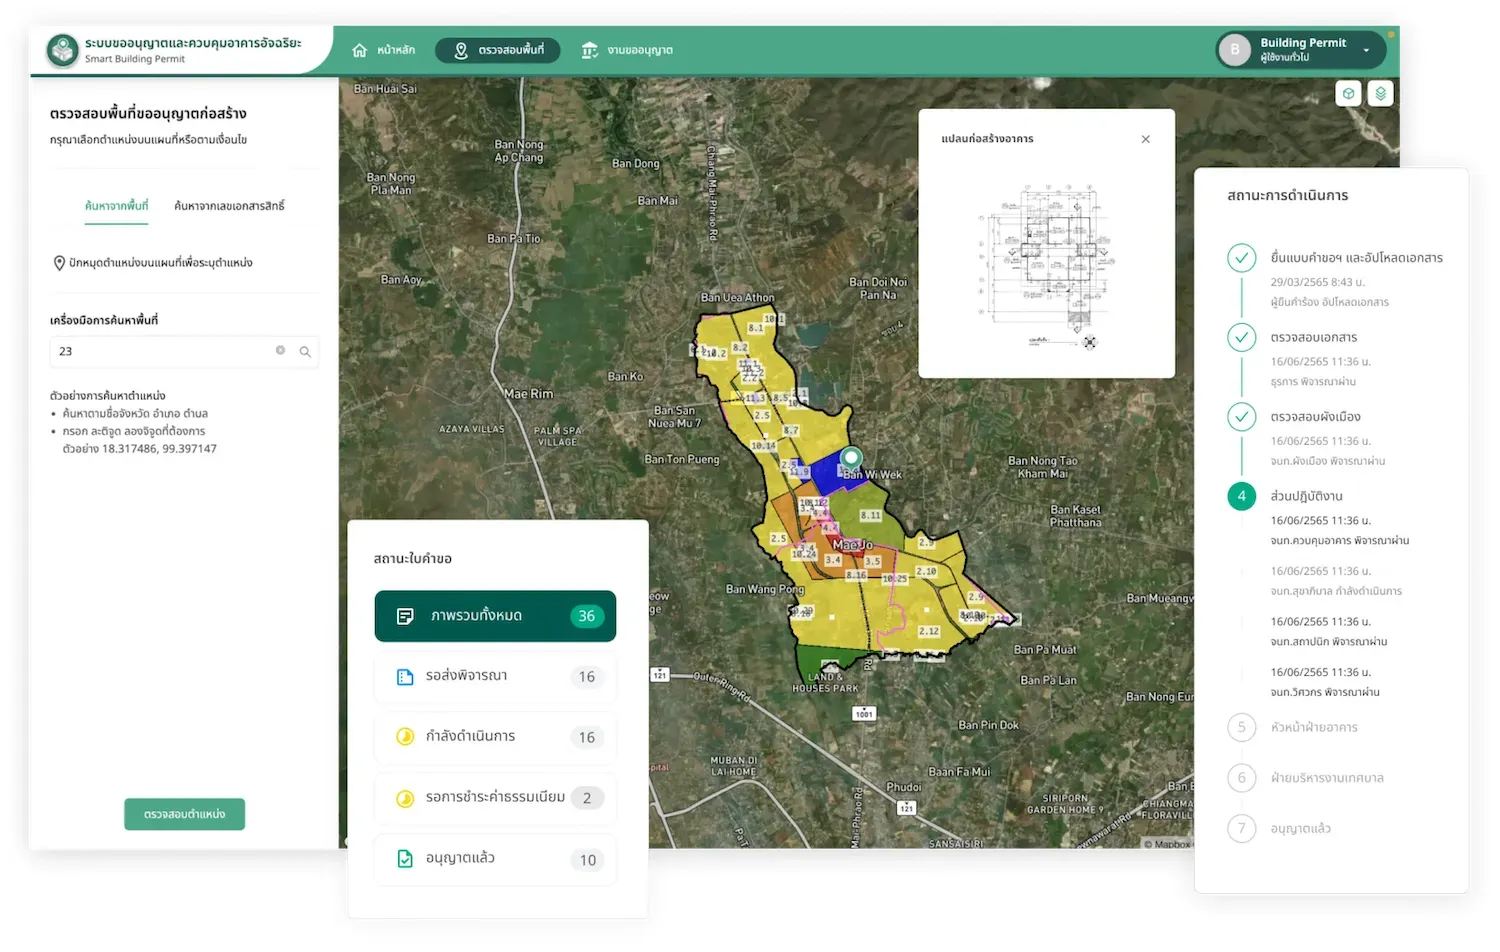Click the green map location pin marker
This screenshot has height=952, width=1500.
pyautogui.click(x=852, y=460)
